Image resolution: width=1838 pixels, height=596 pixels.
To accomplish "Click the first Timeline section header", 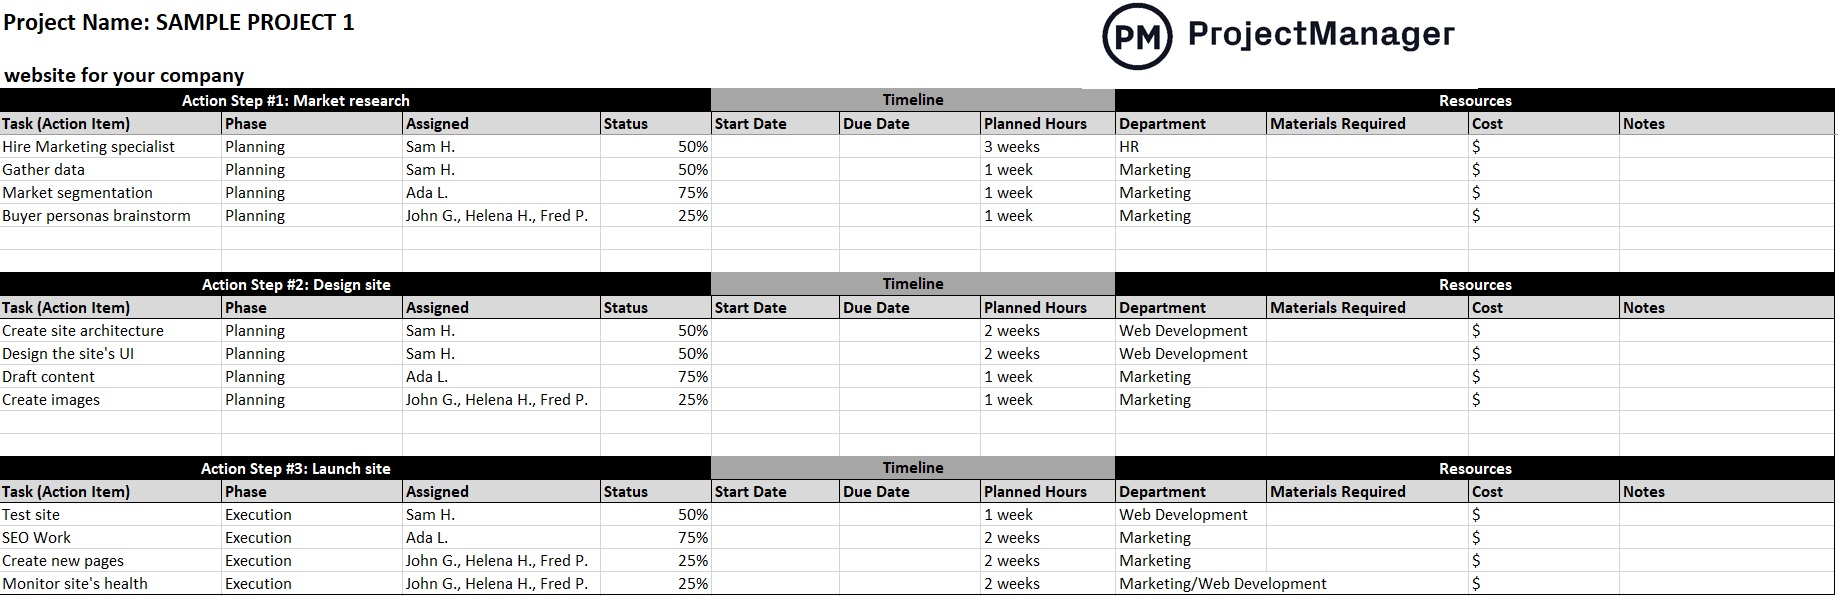I will (x=913, y=100).
